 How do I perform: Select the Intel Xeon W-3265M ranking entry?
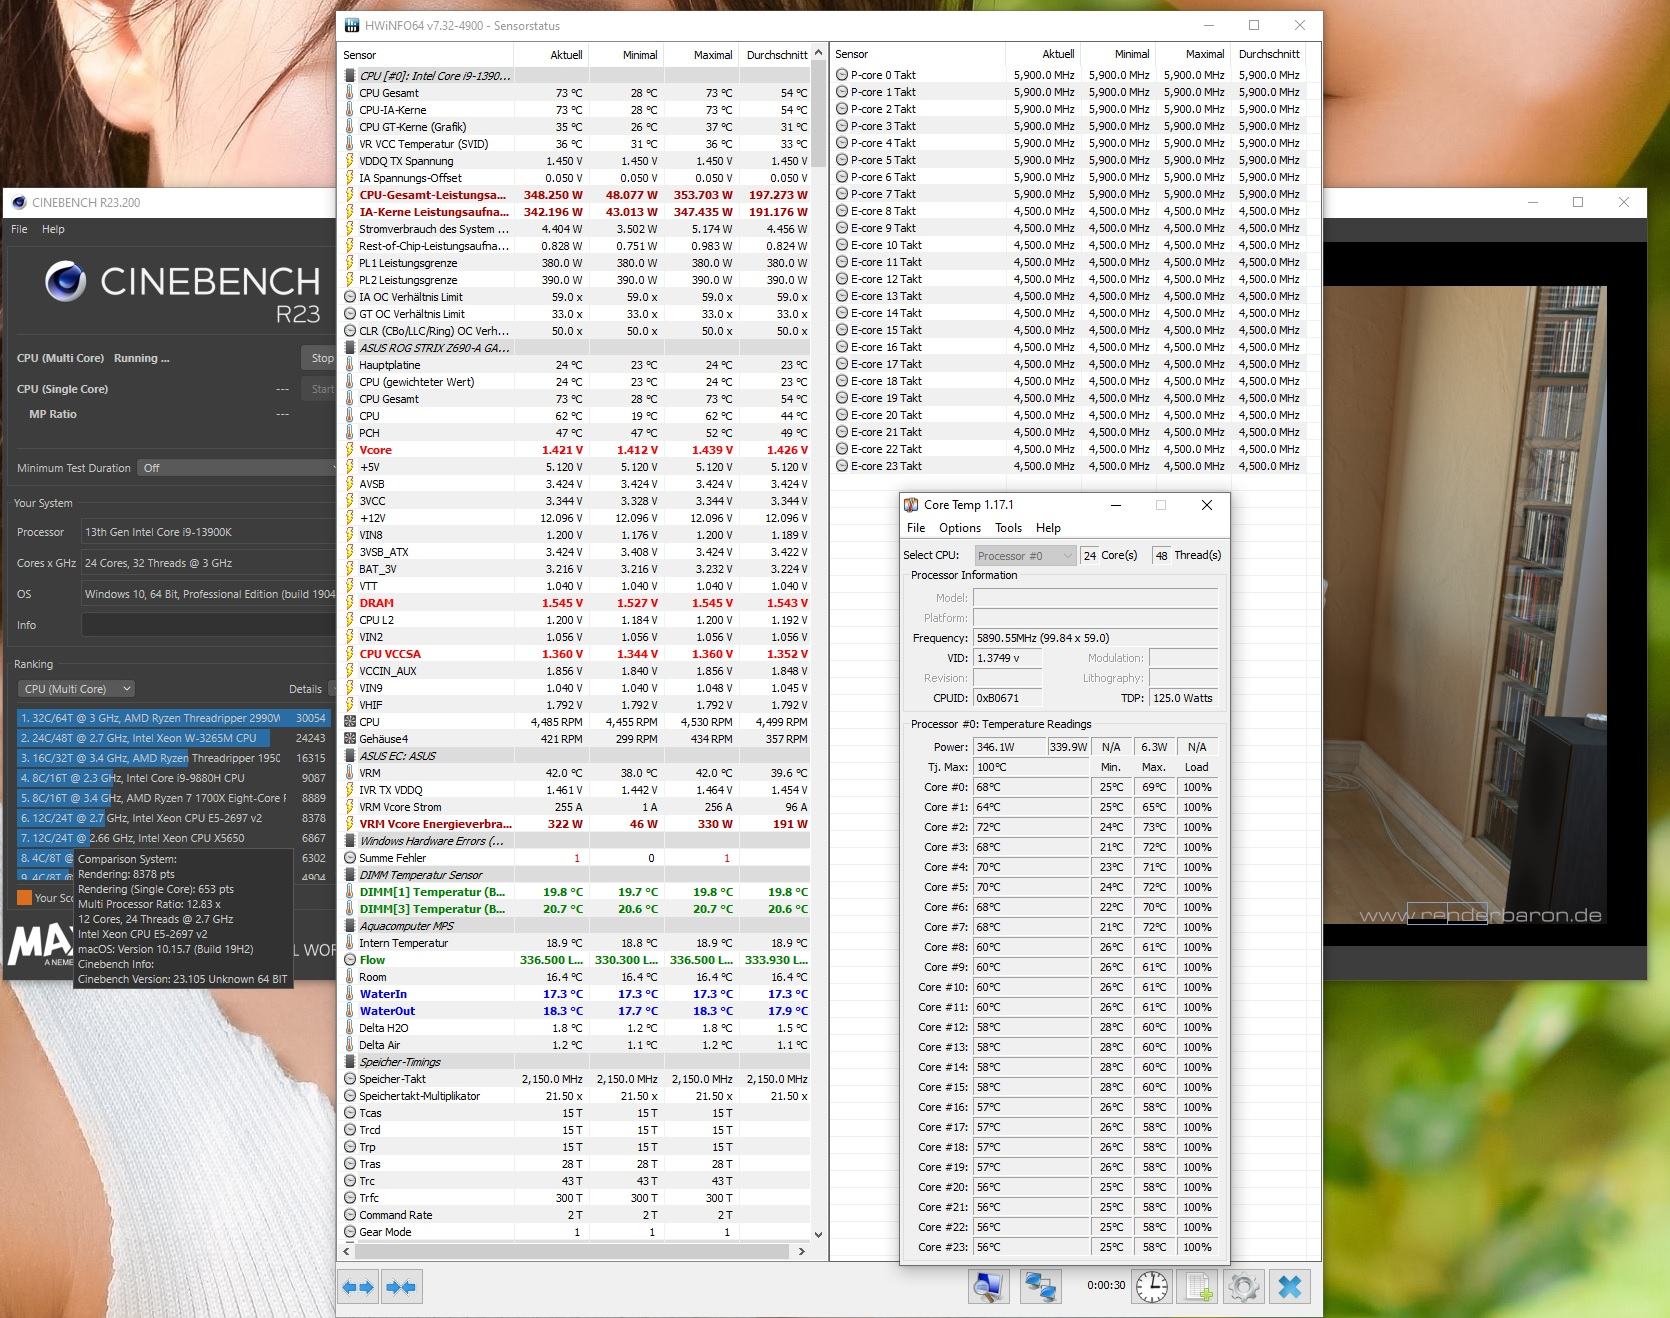point(173,738)
